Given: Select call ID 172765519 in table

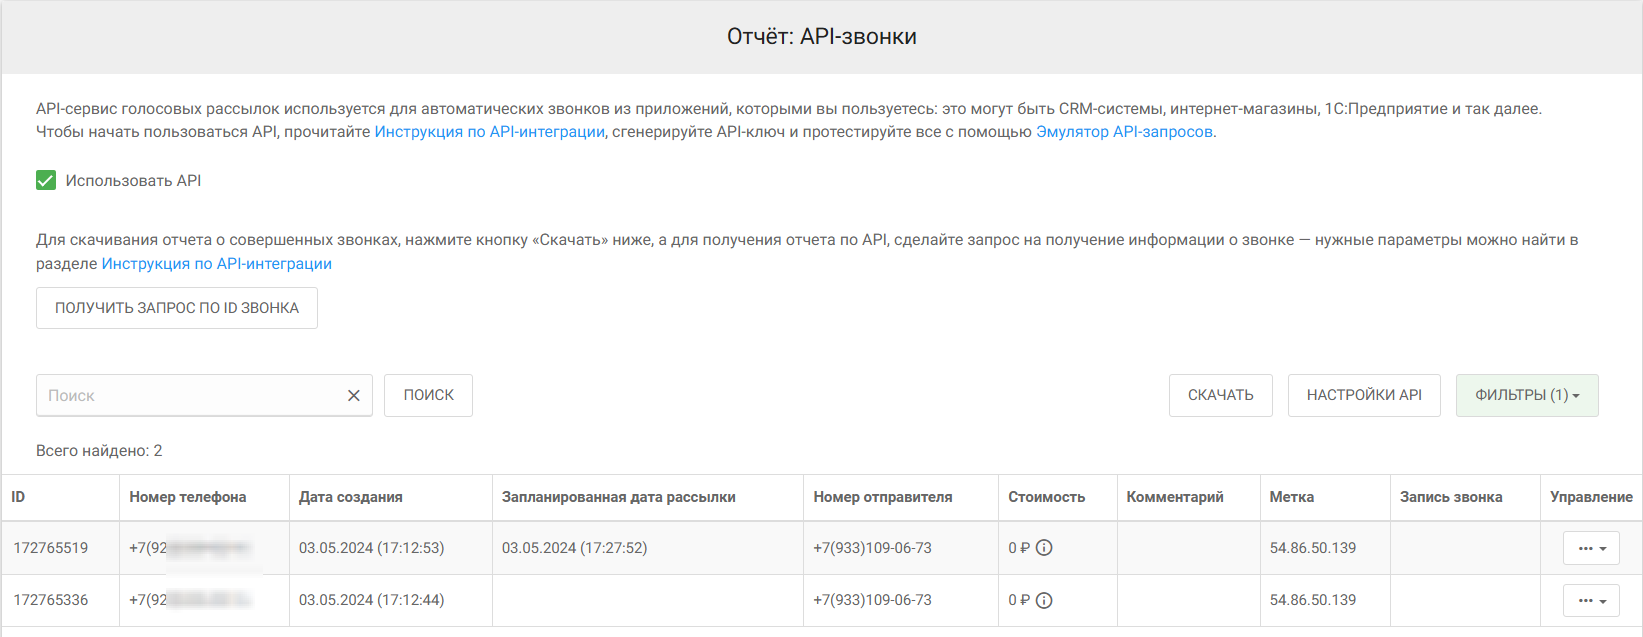Looking at the screenshot, I should [x=51, y=548].
